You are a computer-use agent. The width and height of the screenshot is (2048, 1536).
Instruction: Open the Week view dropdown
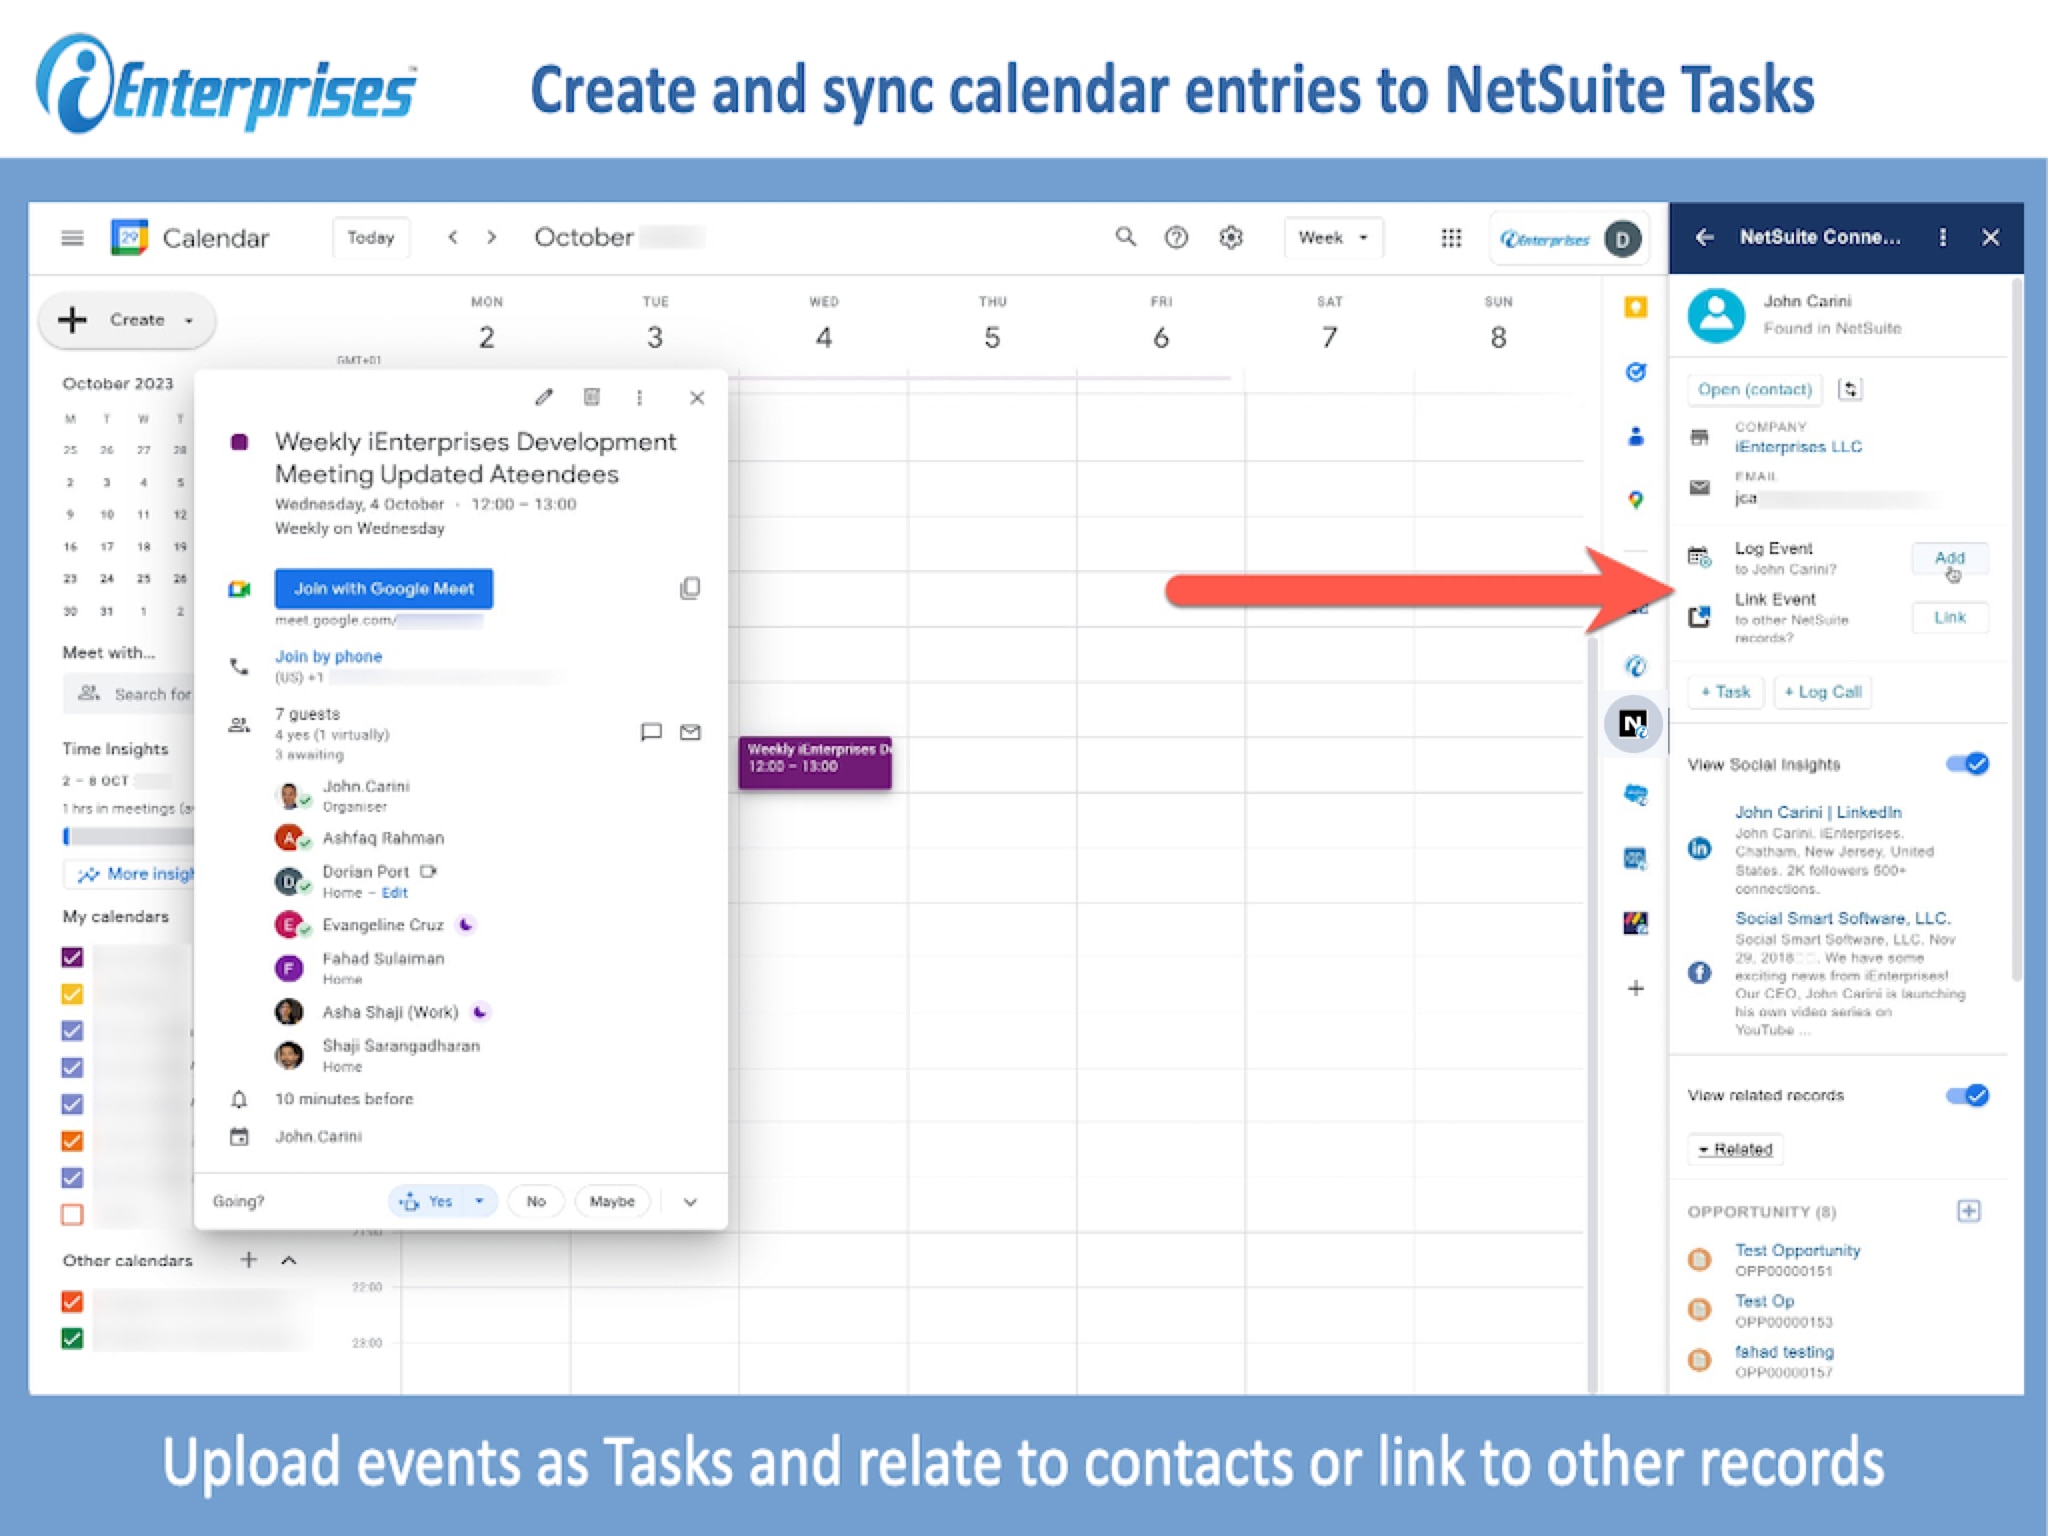click(x=1332, y=238)
